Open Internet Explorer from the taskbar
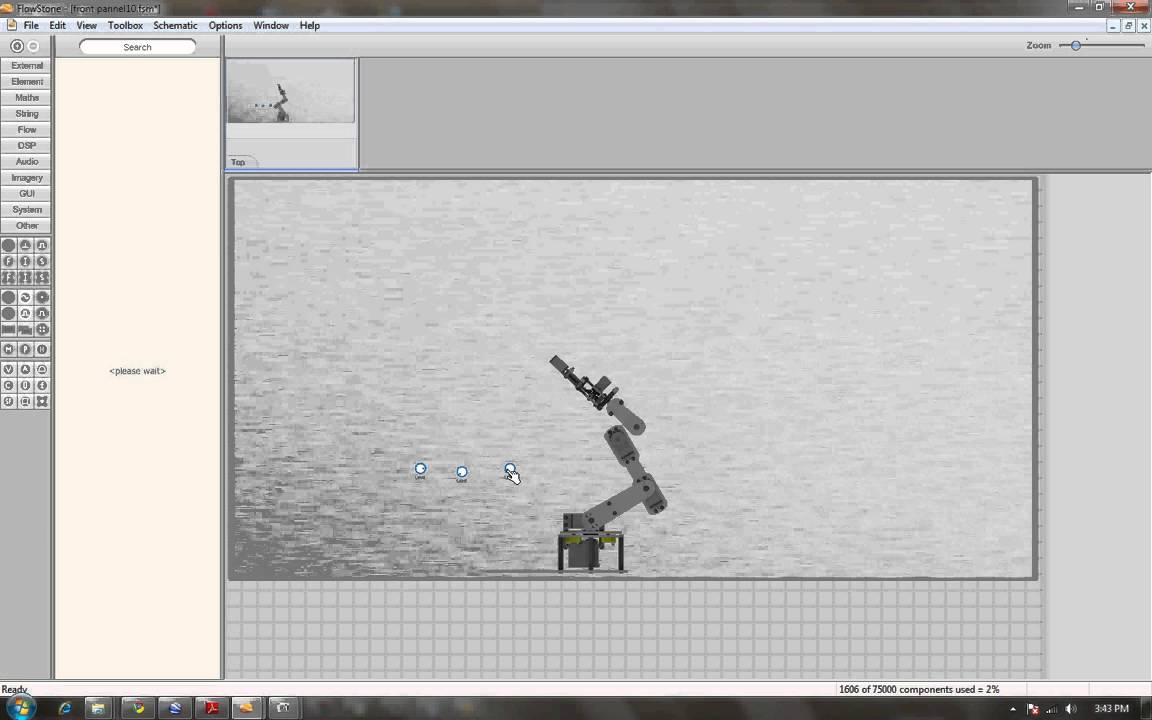The image size is (1152, 720). (x=65, y=708)
